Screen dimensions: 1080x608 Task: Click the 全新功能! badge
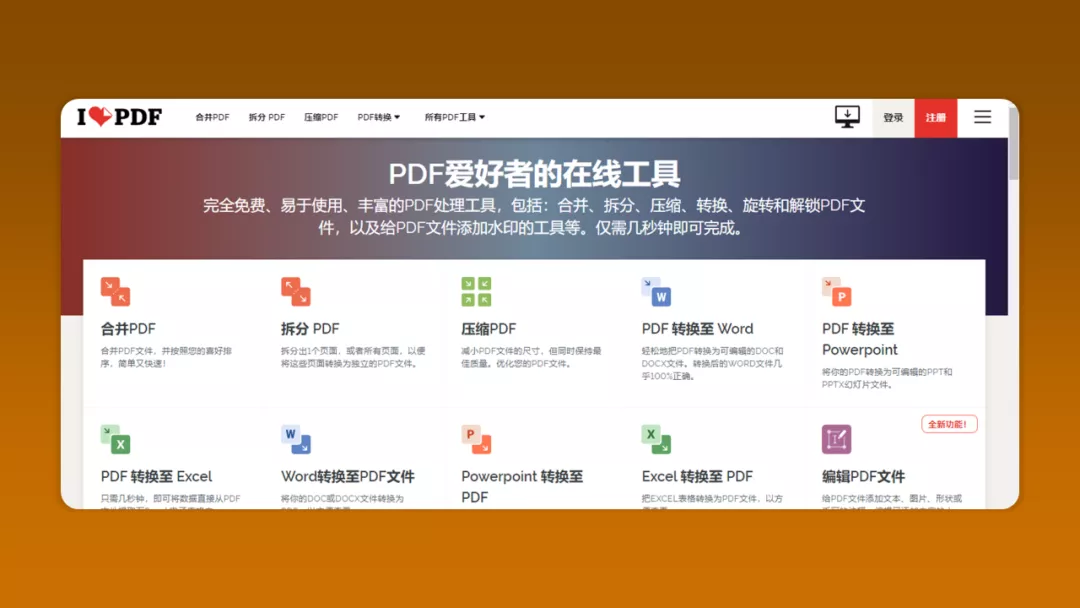coord(949,424)
